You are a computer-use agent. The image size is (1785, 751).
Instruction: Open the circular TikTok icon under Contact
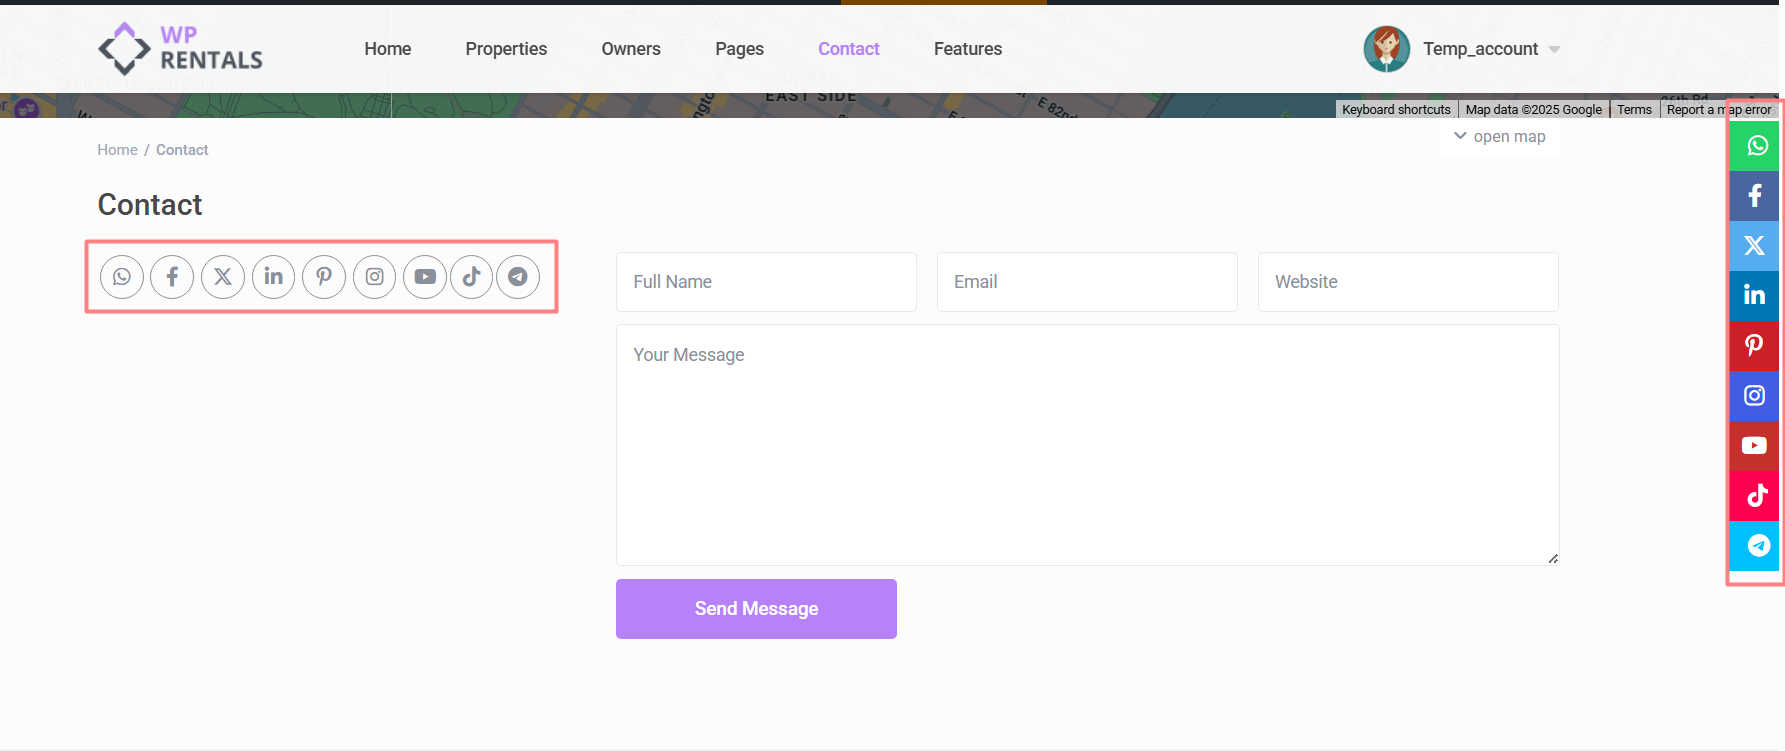[x=471, y=277]
